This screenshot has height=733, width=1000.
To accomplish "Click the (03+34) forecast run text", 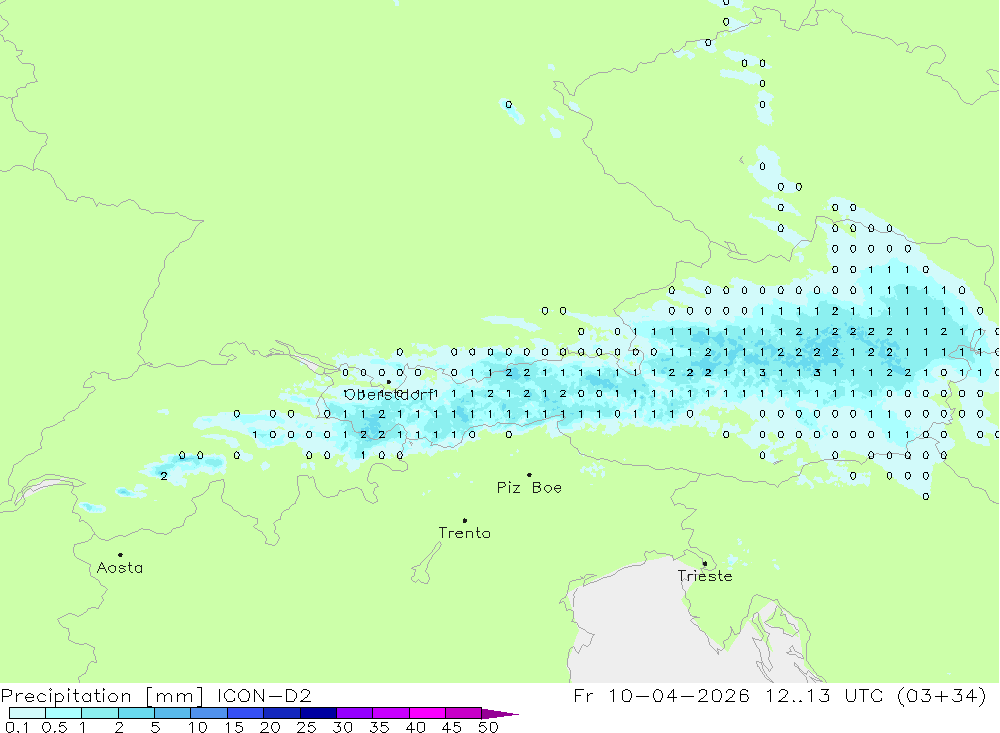I will (x=941, y=695).
